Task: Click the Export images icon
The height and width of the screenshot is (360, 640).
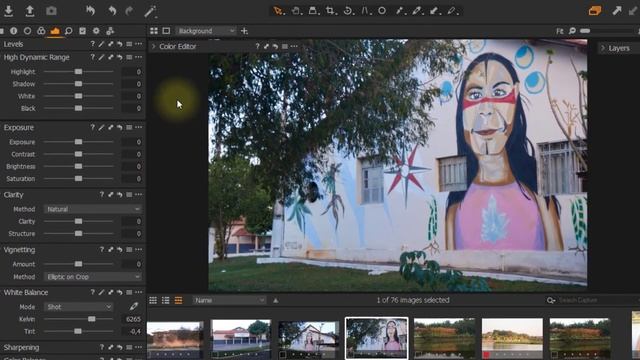Action: (x=29, y=11)
